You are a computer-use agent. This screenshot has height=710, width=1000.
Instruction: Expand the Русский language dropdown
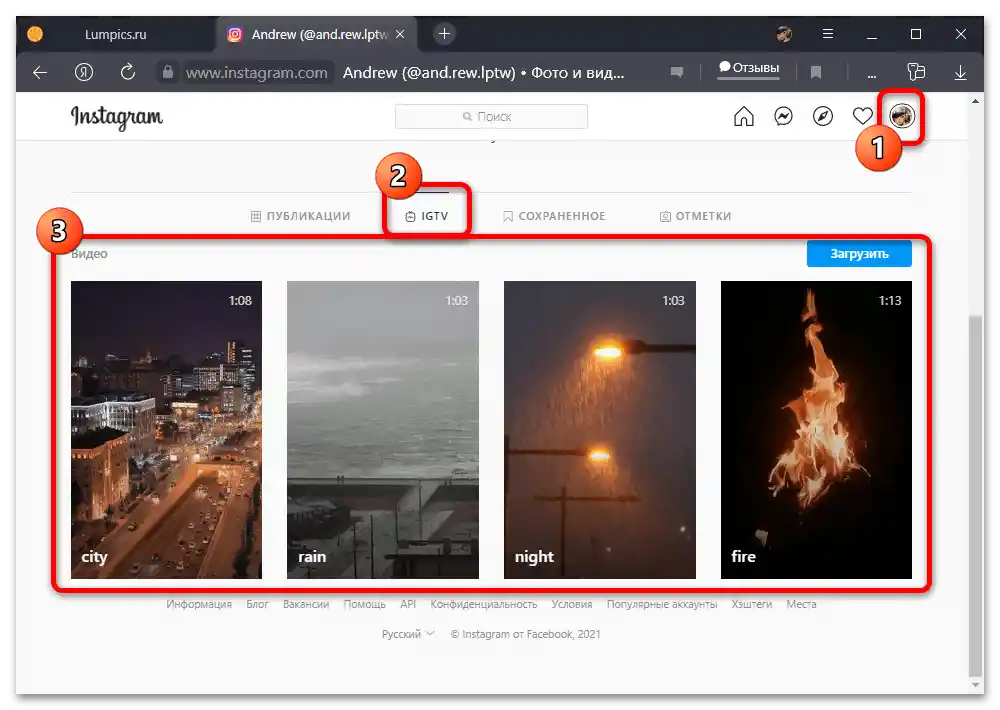pyautogui.click(x=408, y=634)
